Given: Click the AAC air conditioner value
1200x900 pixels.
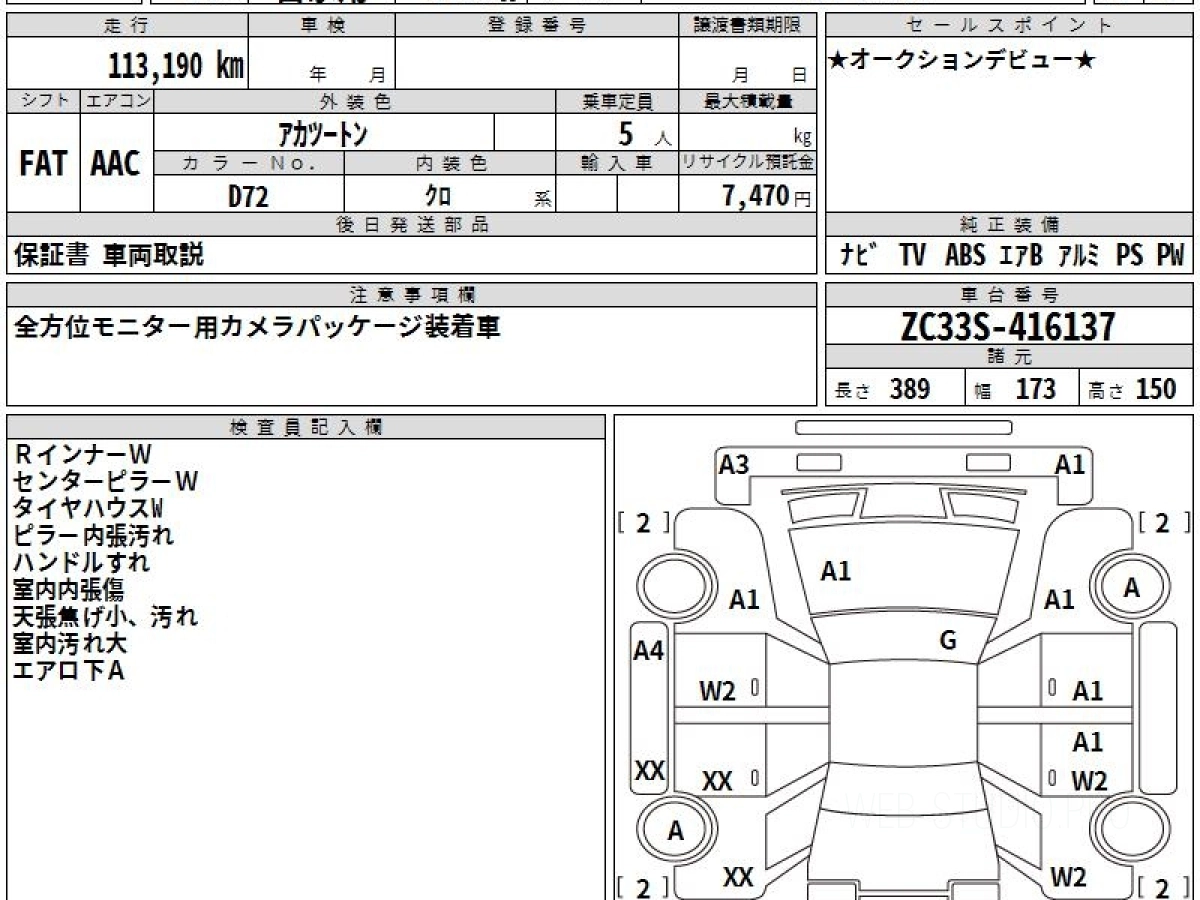Looking at the screenshot, I should point(116,165).
